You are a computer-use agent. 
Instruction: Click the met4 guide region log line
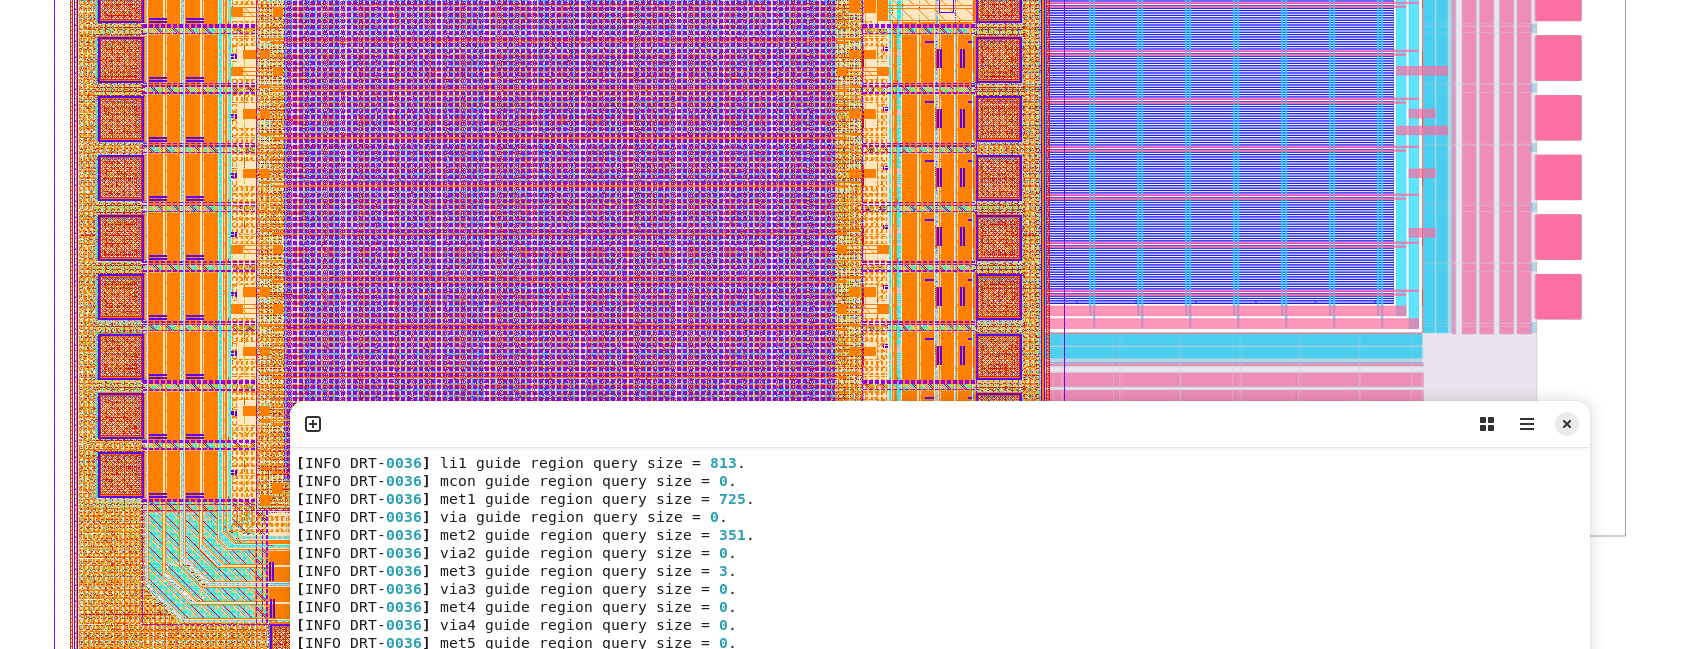[x=516, y=607]
